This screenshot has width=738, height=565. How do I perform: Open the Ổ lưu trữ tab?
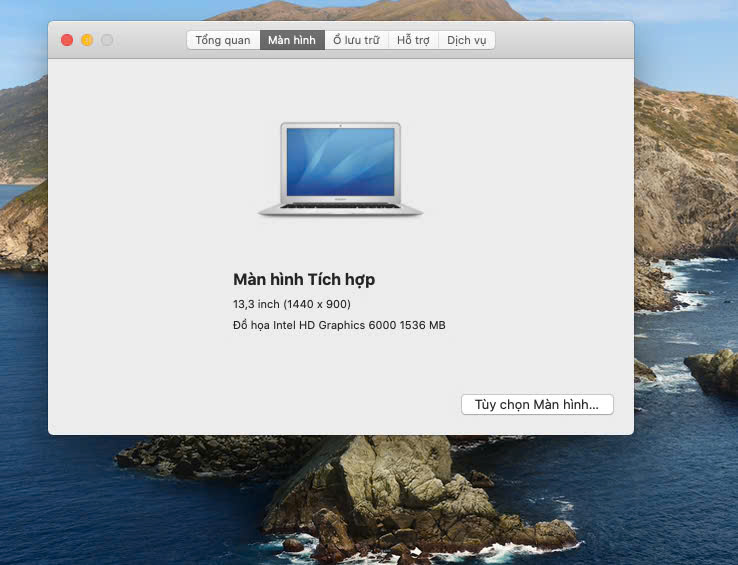(x=356, y=40)
